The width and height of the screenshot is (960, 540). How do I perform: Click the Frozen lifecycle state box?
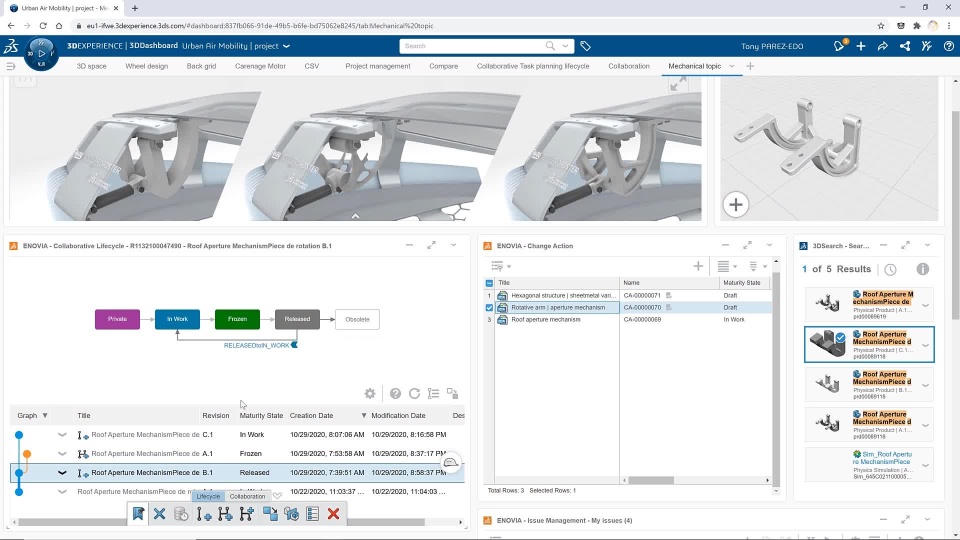[237, 319]
